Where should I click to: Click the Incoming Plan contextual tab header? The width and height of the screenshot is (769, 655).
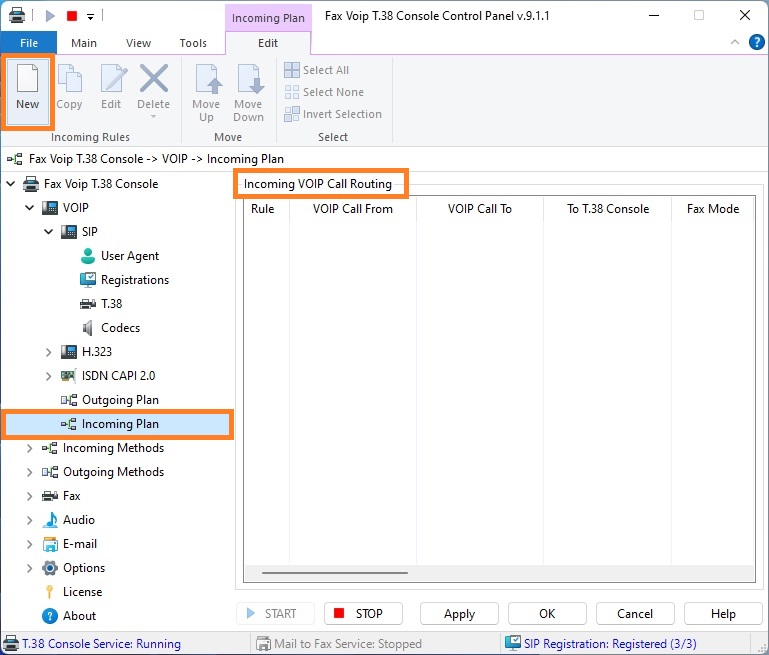pyautogui.click(x=268, y=18)
